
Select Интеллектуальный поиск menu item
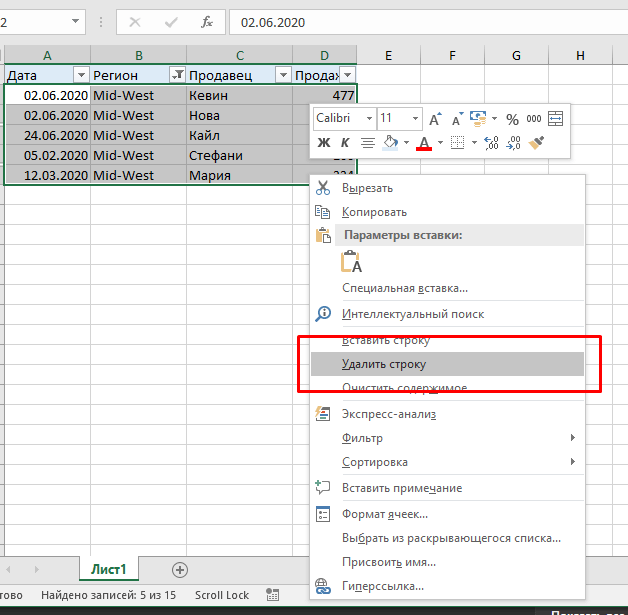pos(448,314)
